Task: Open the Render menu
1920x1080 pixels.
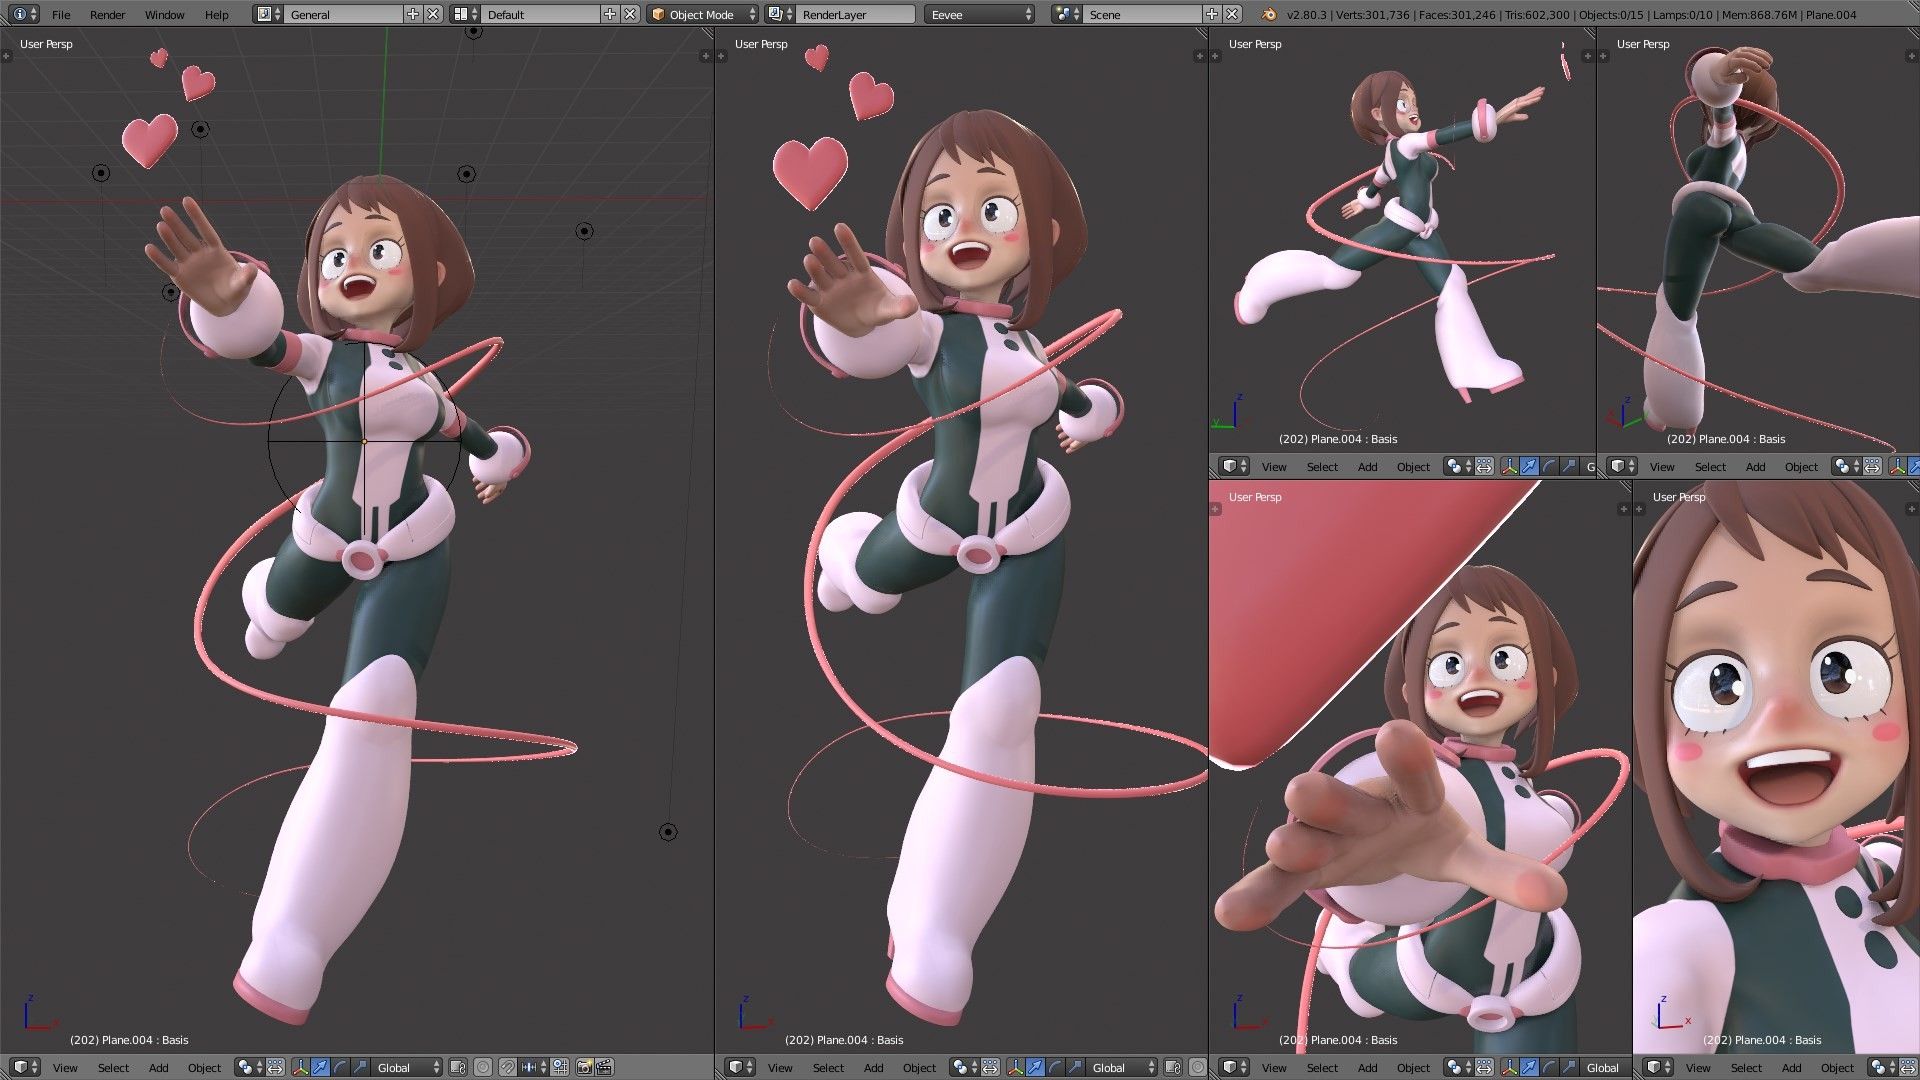Action: coord(107,14)
